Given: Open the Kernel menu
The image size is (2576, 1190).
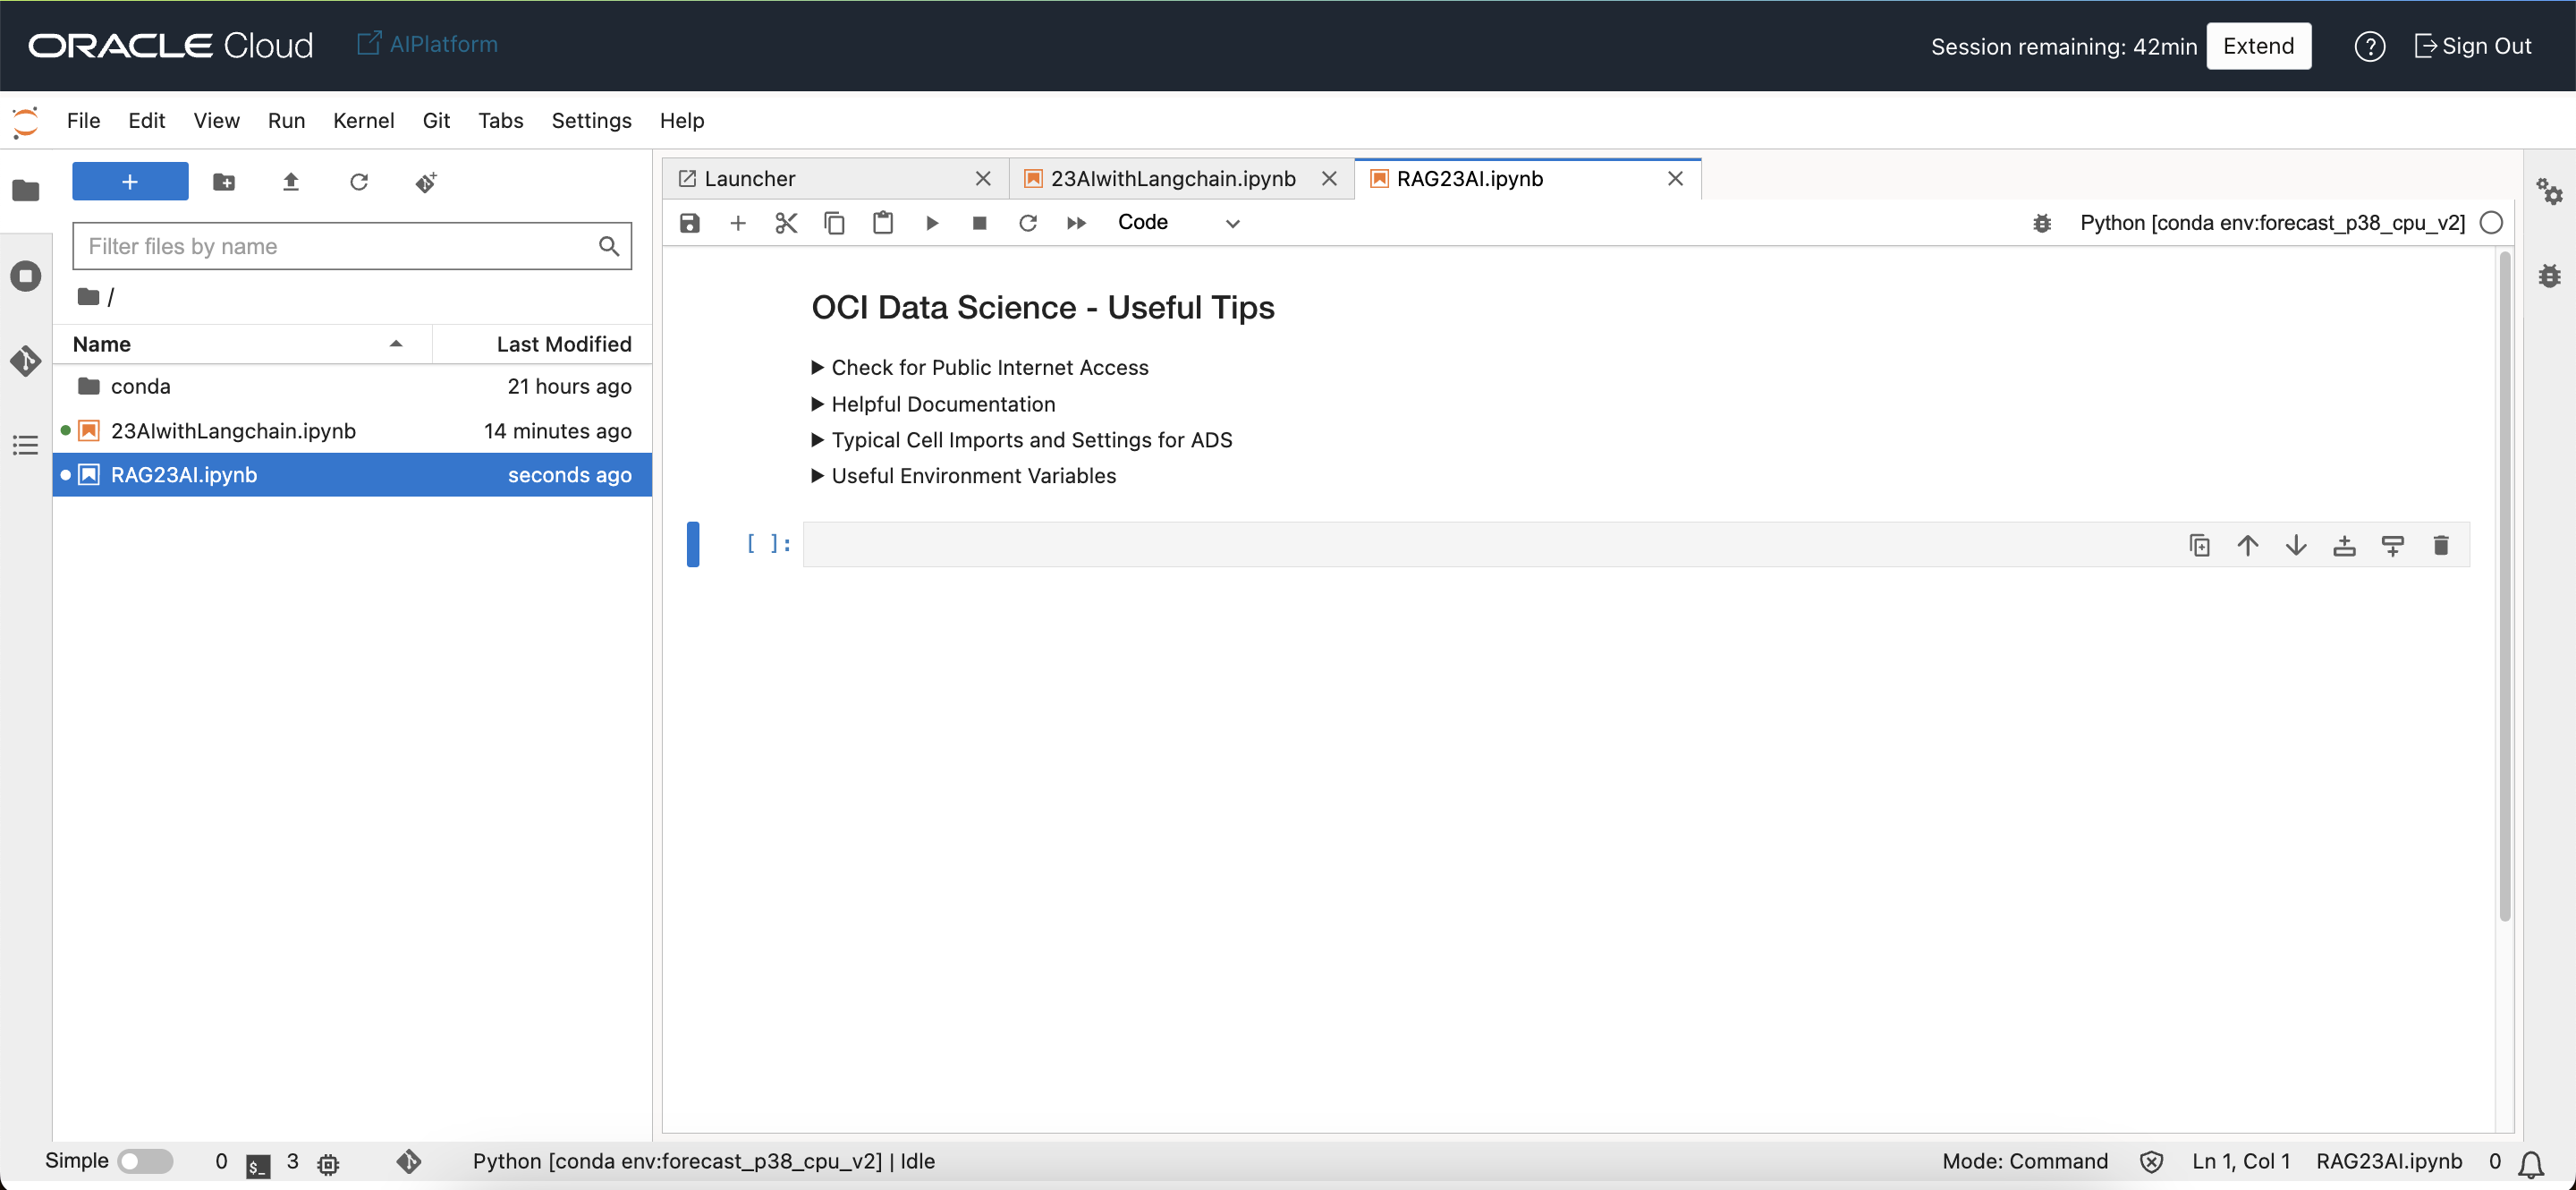Looking at the screenshot, I should coord(363,120).
